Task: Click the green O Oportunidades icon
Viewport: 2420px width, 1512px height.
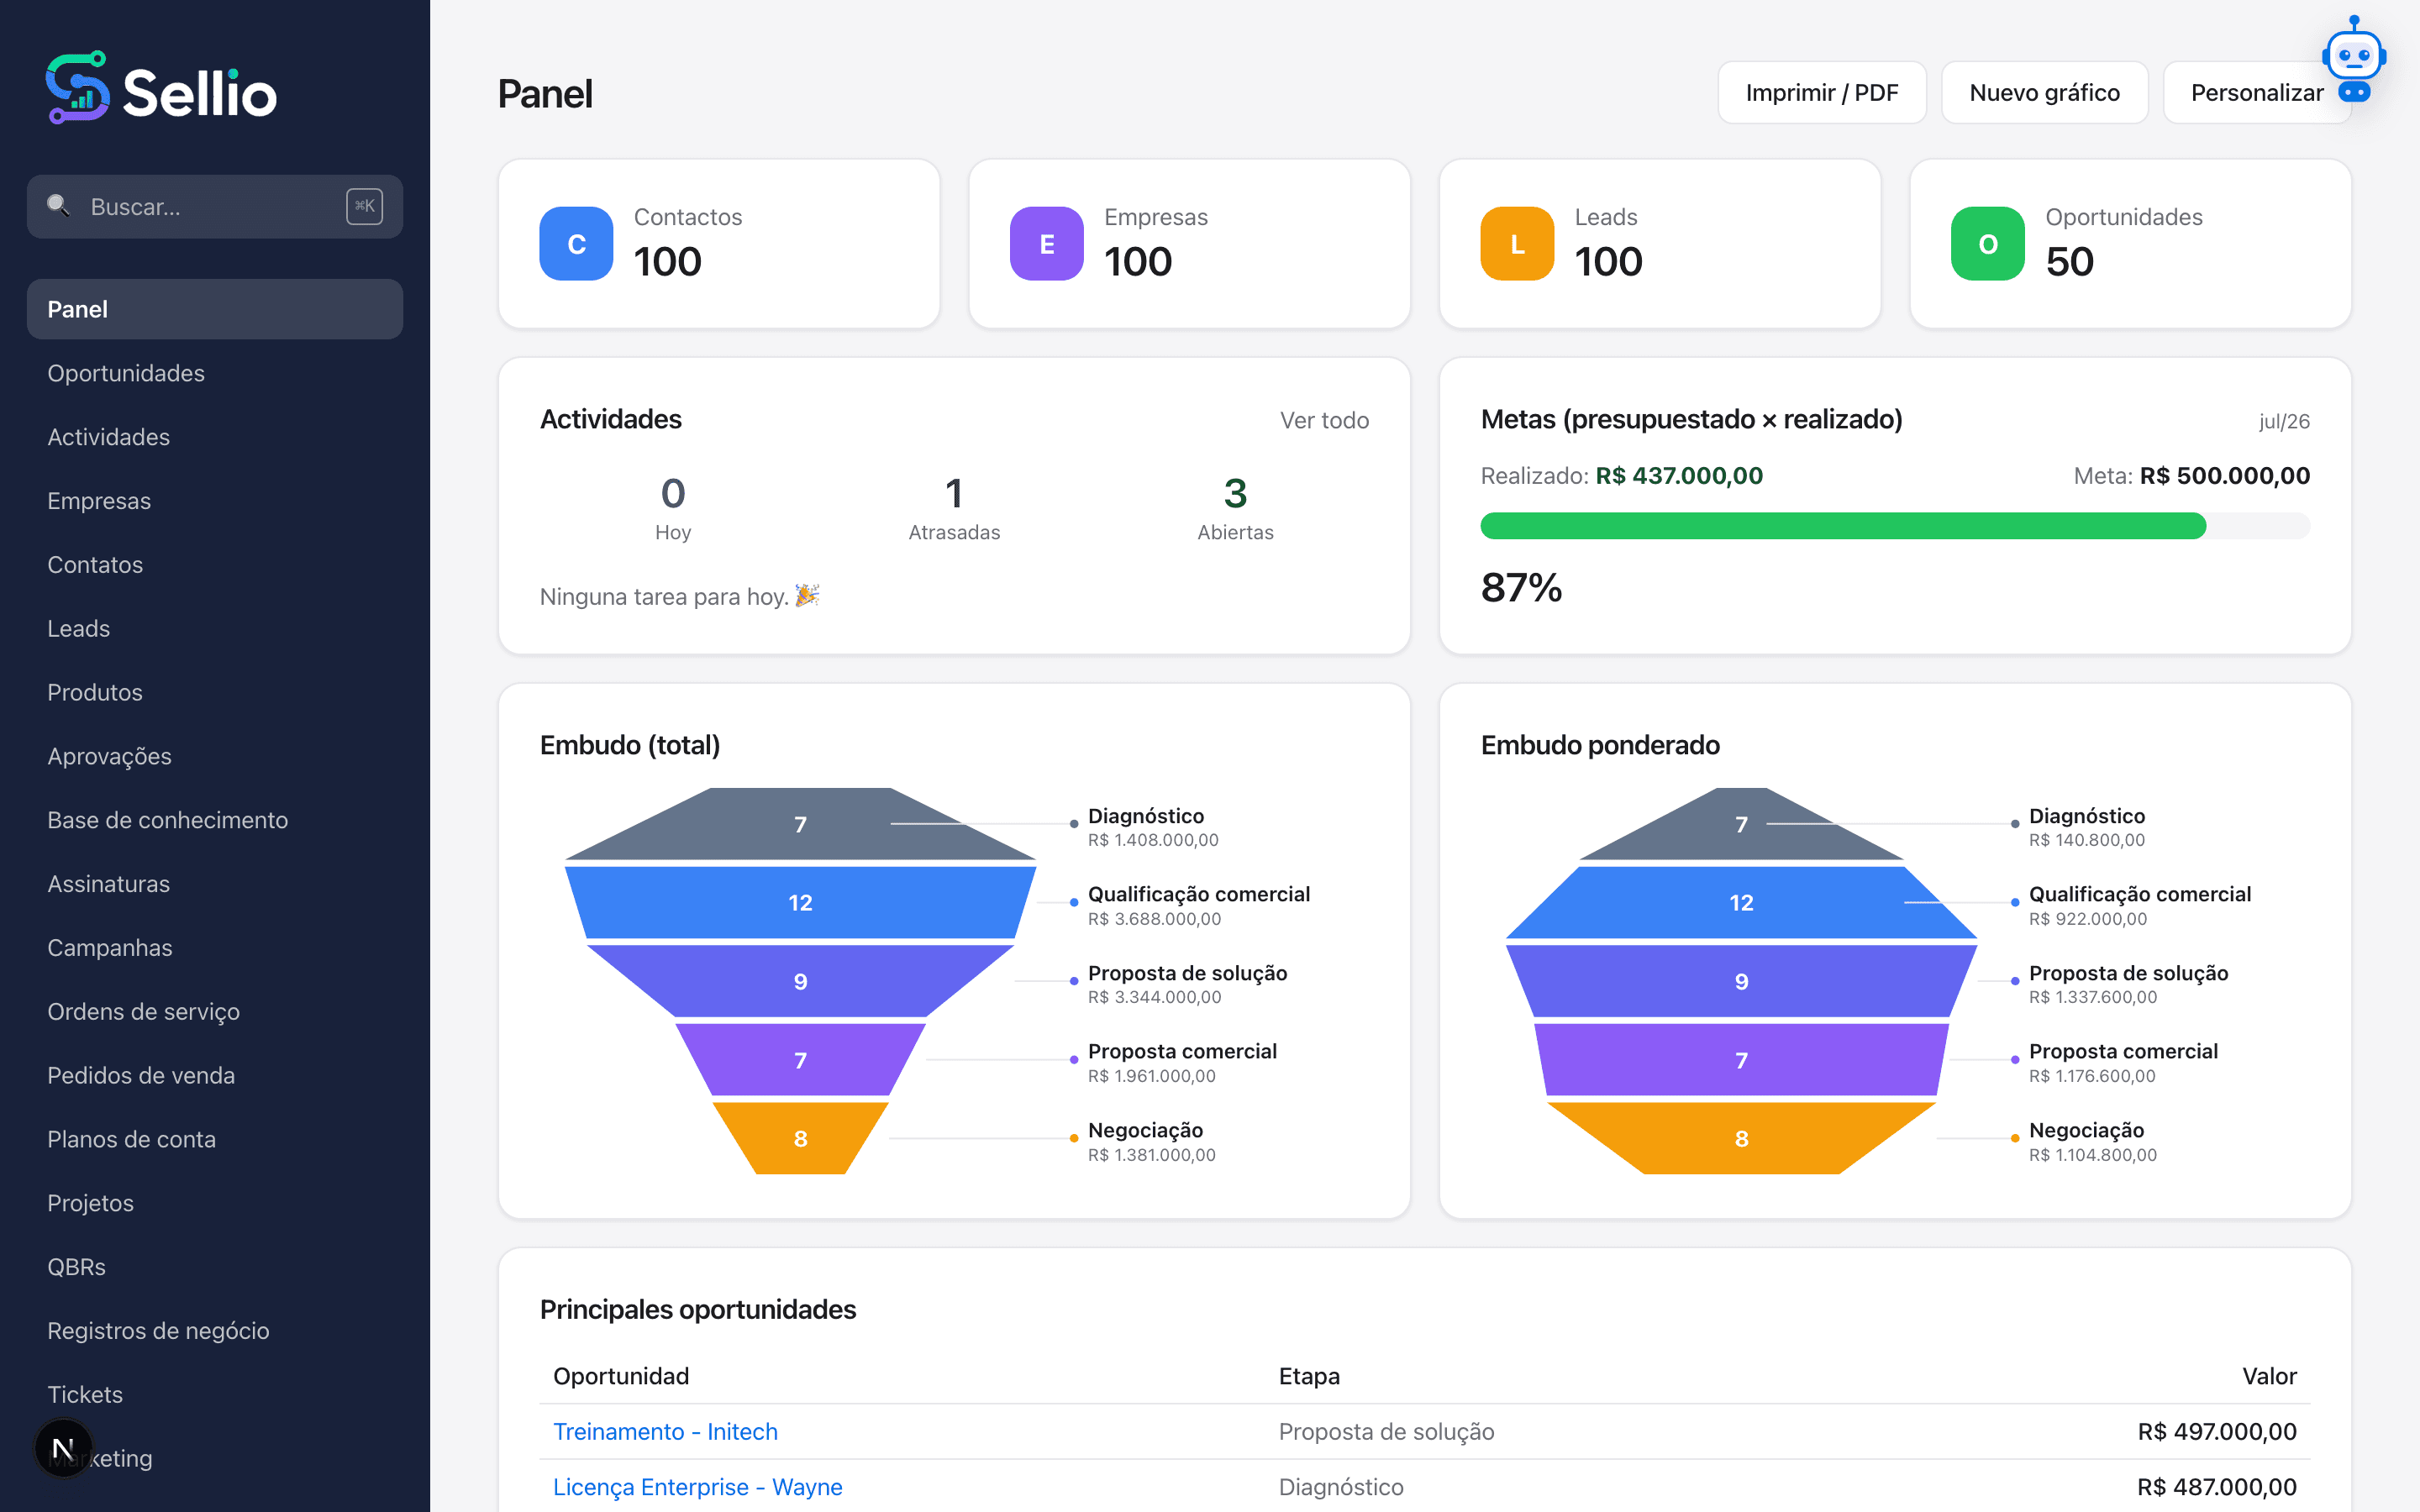Action: pos(1987,244)
